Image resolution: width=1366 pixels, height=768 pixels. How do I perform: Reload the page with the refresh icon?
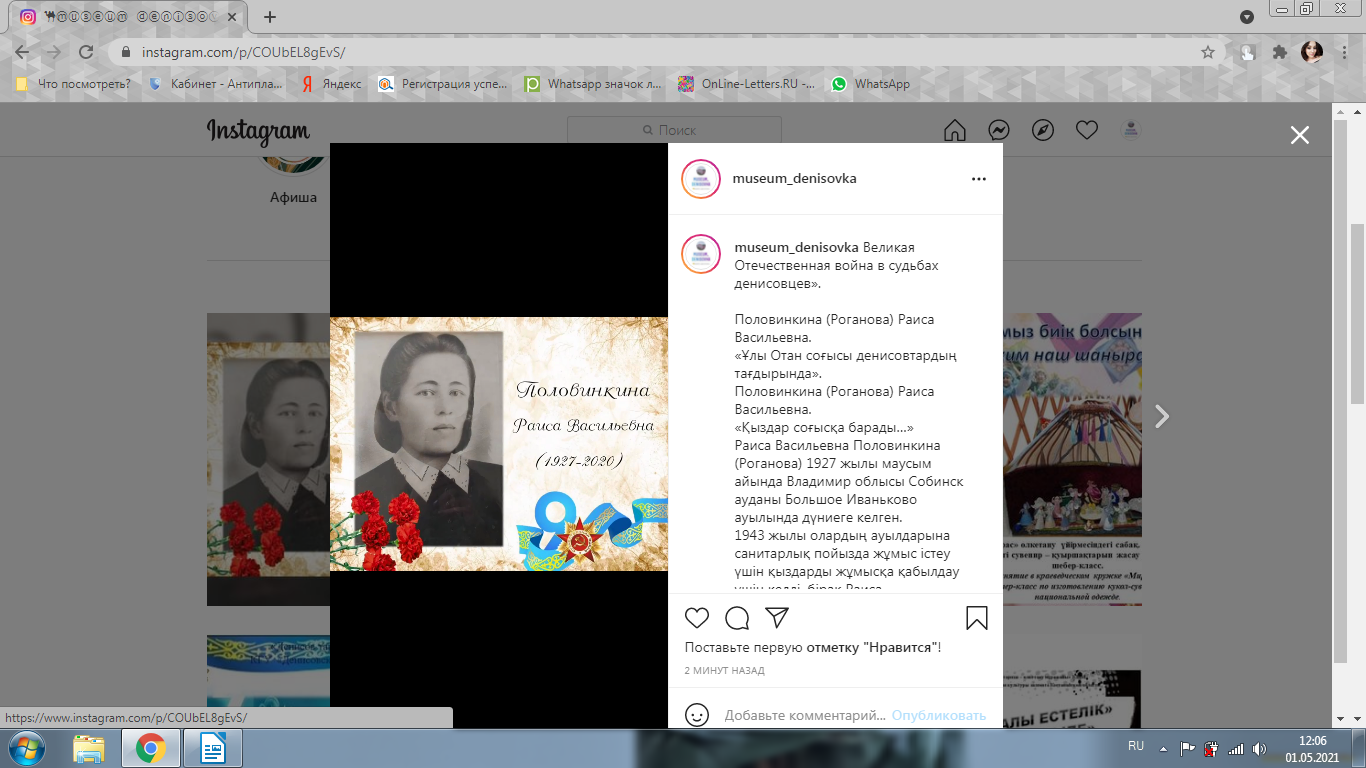click(x=86, y=52)
